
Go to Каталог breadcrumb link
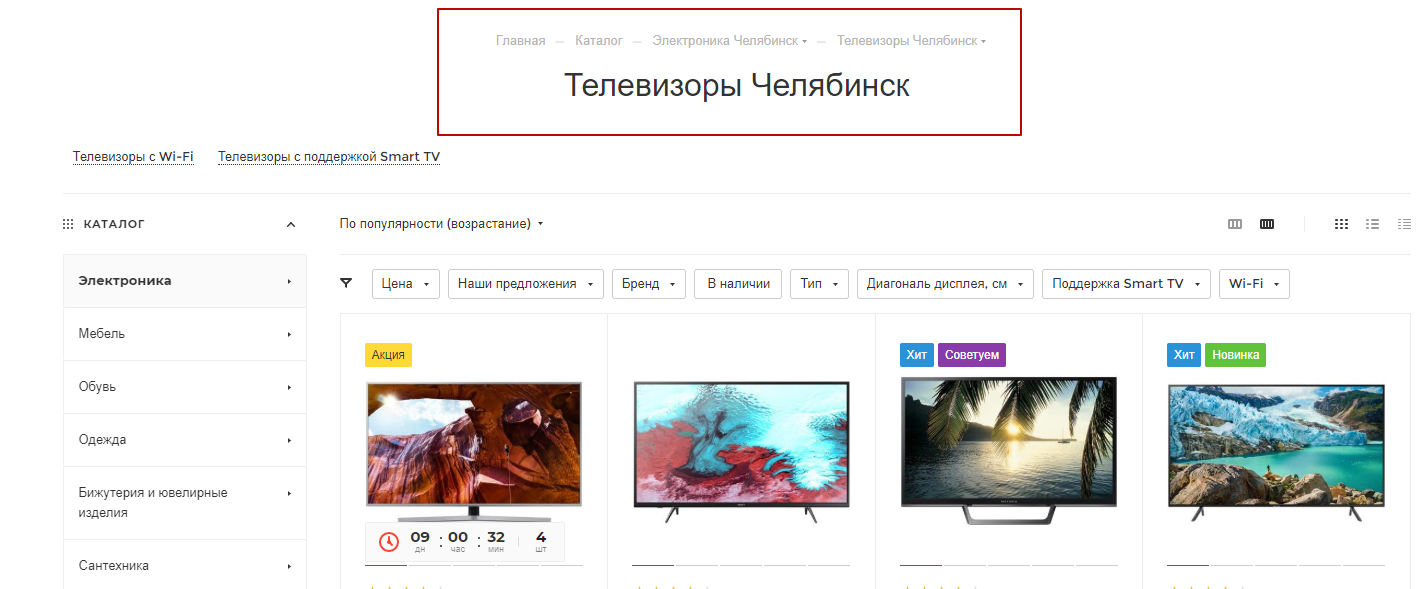coord(599,41)
